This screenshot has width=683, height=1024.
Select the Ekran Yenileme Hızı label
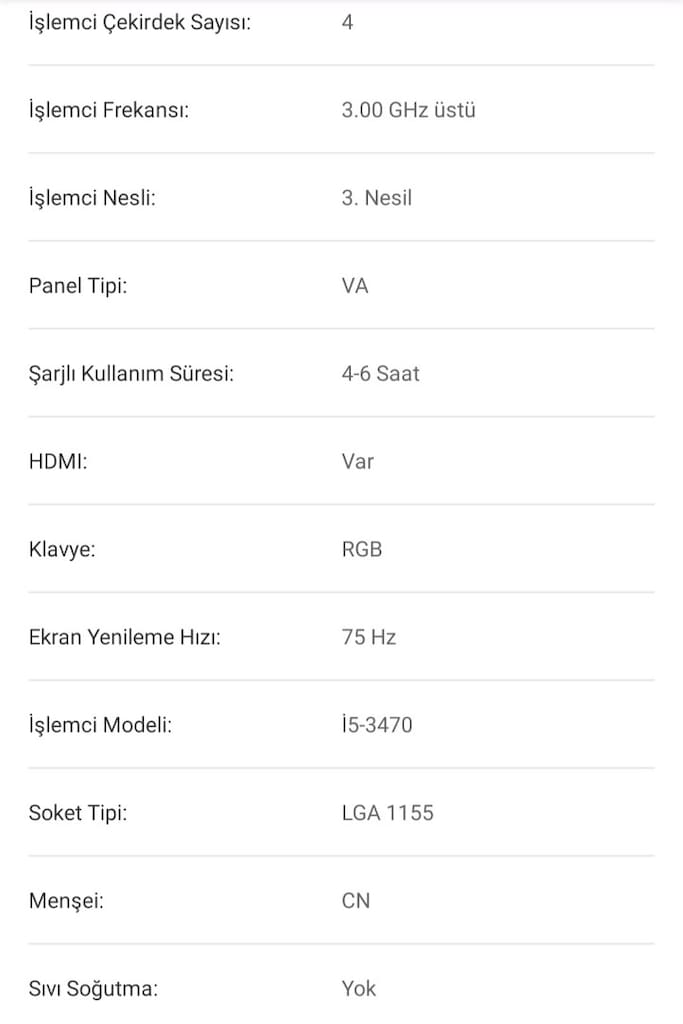pos(125,637)
